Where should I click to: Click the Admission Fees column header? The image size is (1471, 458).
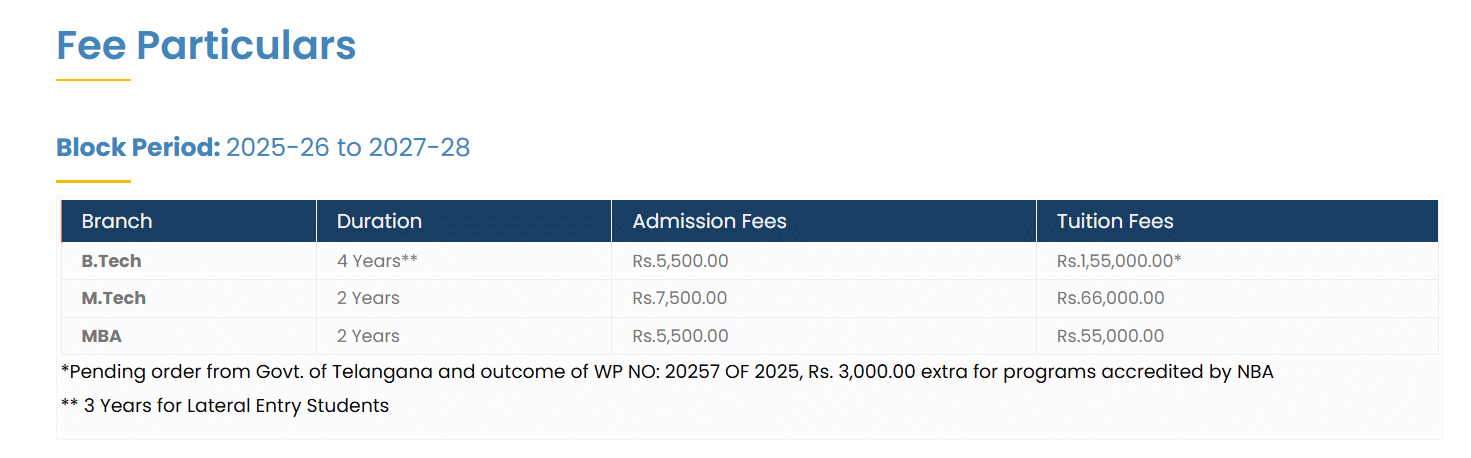pos(709,221)
